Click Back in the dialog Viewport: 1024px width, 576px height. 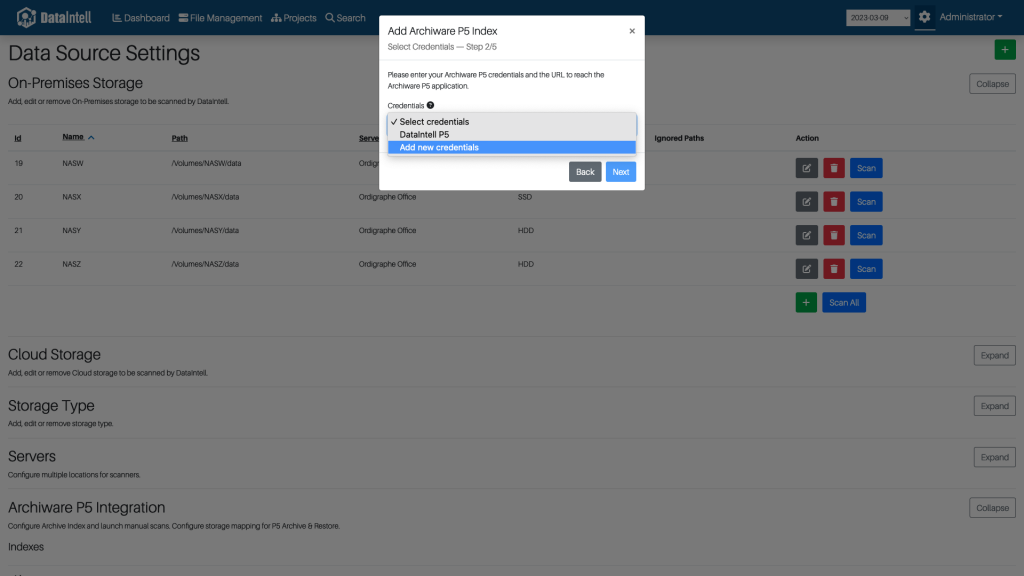(x=585, y=172)
